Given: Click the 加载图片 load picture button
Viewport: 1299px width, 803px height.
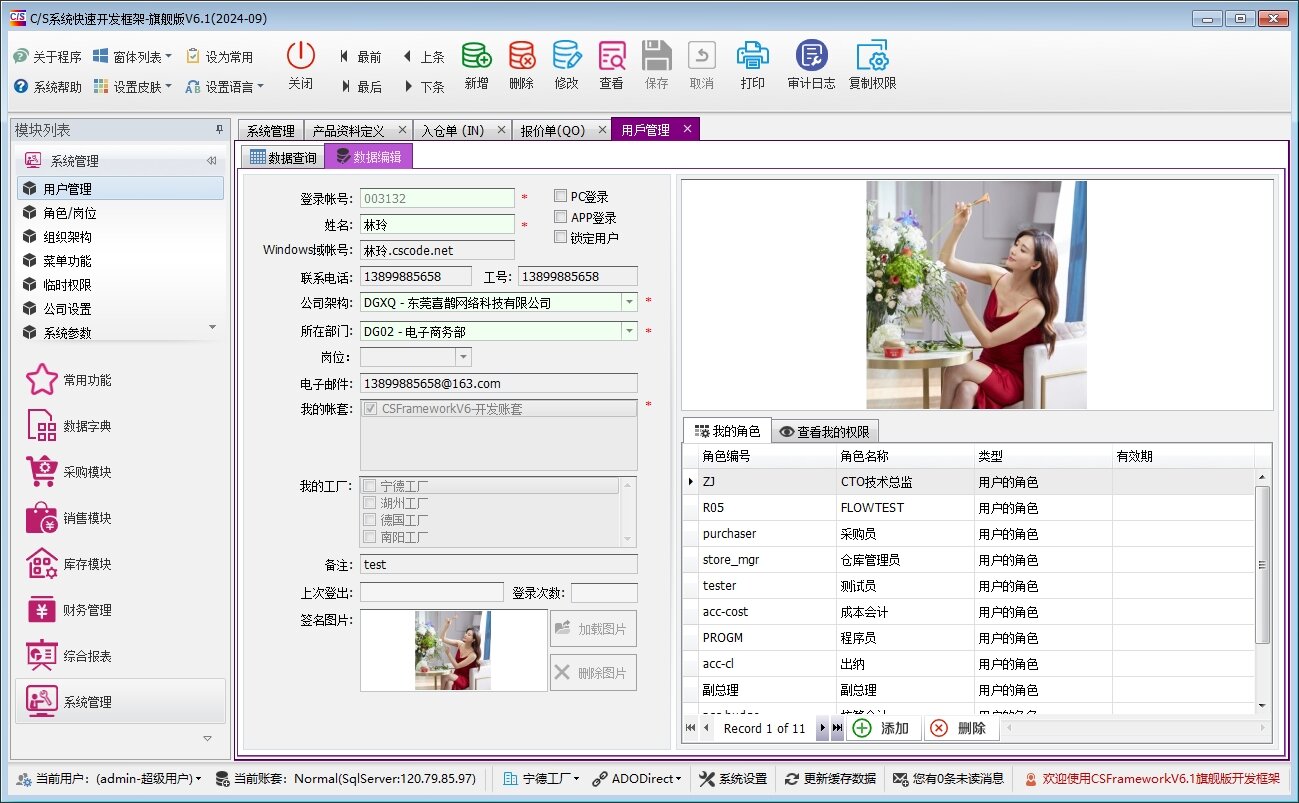Looking at the screenshot, I should [x=593, y=627].
